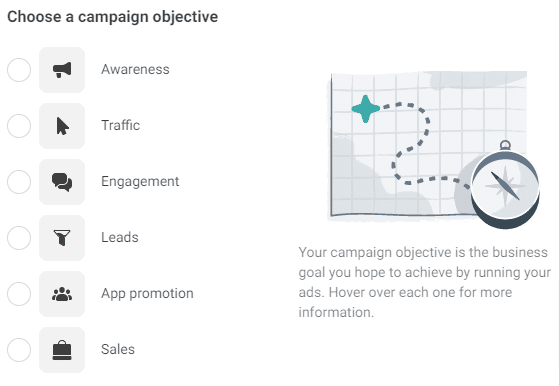Select the Engagement radio button

click(19, 182)
